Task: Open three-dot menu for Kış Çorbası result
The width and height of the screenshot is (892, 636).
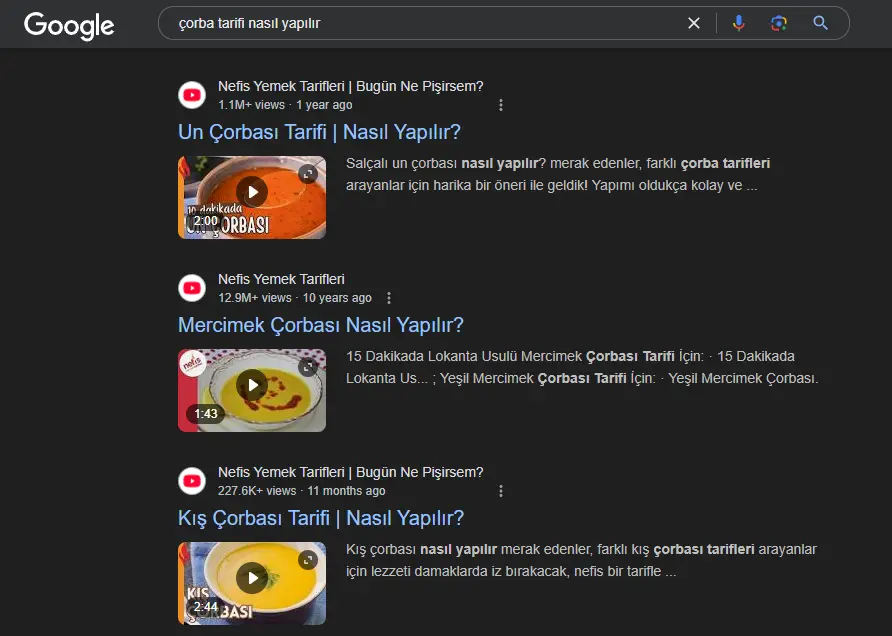Action: pyautogui.click(x=501, y=491)
